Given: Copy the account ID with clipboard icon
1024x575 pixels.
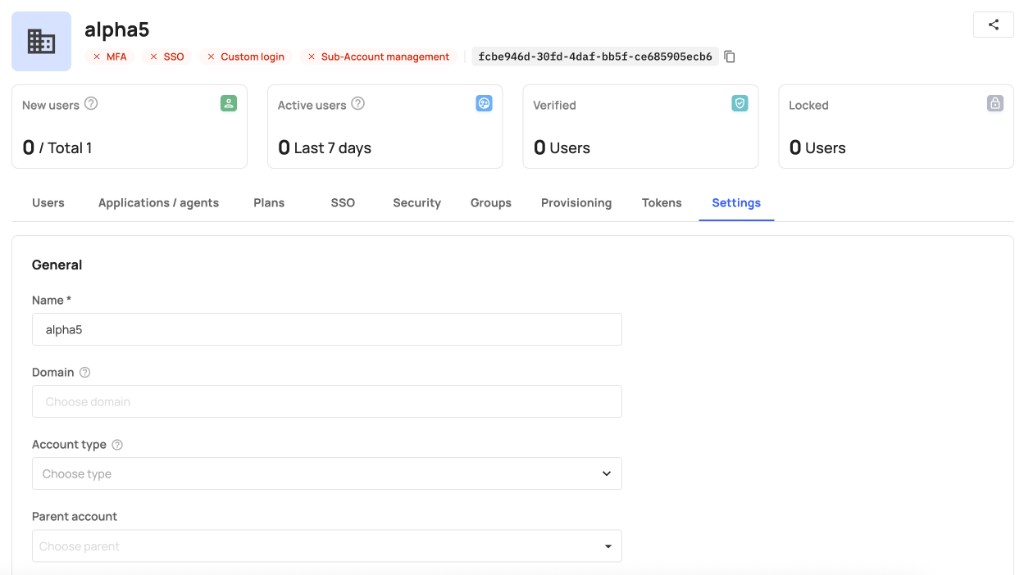Looking at the screenshot, I should [729, 57].
